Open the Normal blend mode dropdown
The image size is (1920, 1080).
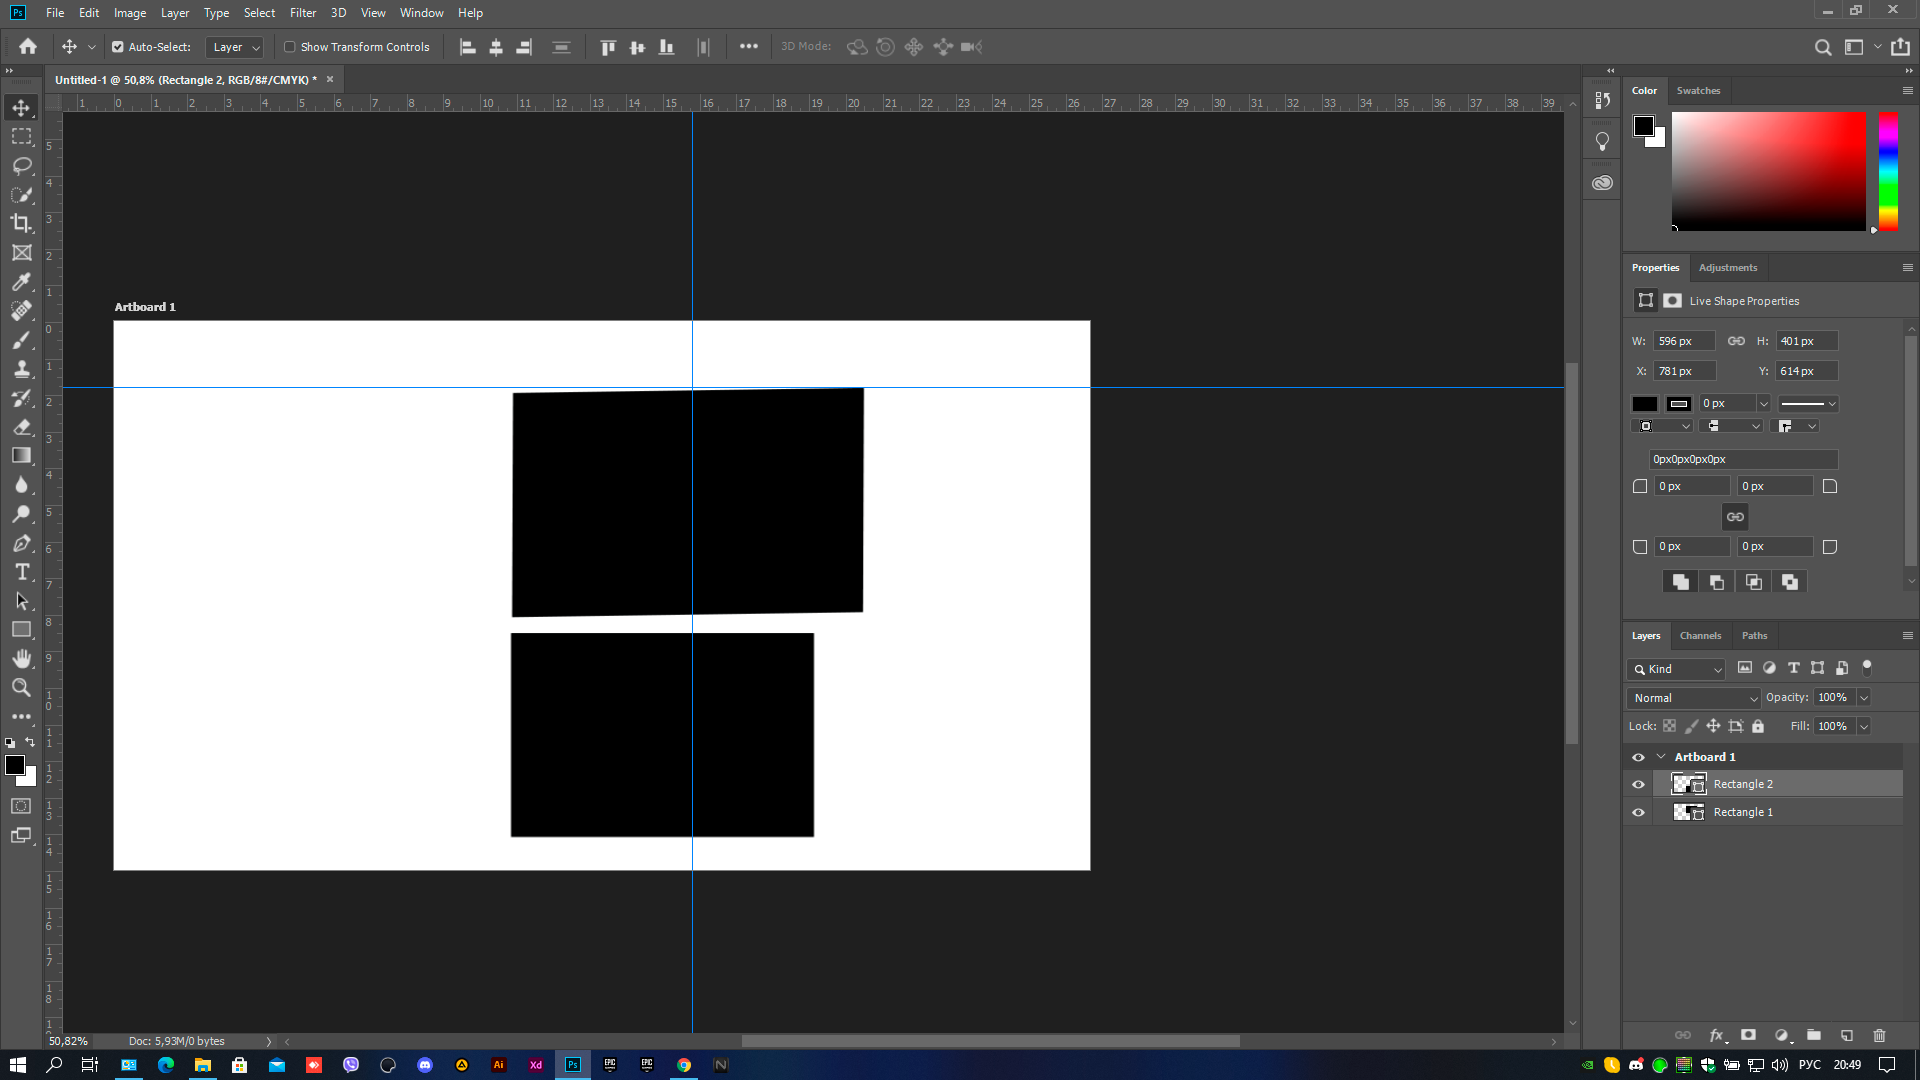(1694, 698)
